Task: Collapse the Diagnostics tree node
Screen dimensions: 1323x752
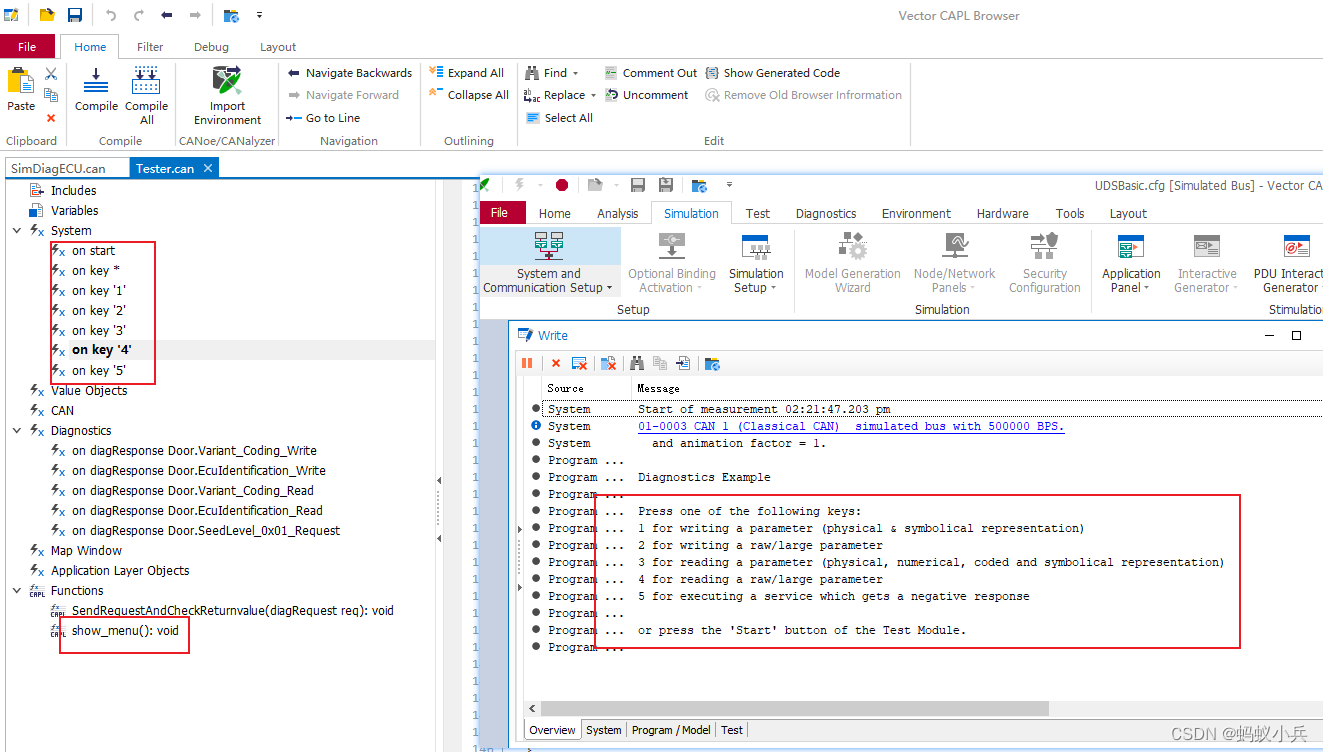Action: (x=17, y=431)
